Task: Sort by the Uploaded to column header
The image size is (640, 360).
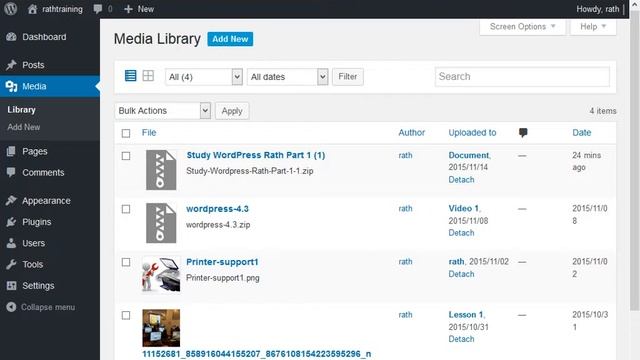Action: pyautogui.click(x=472, y=132)
